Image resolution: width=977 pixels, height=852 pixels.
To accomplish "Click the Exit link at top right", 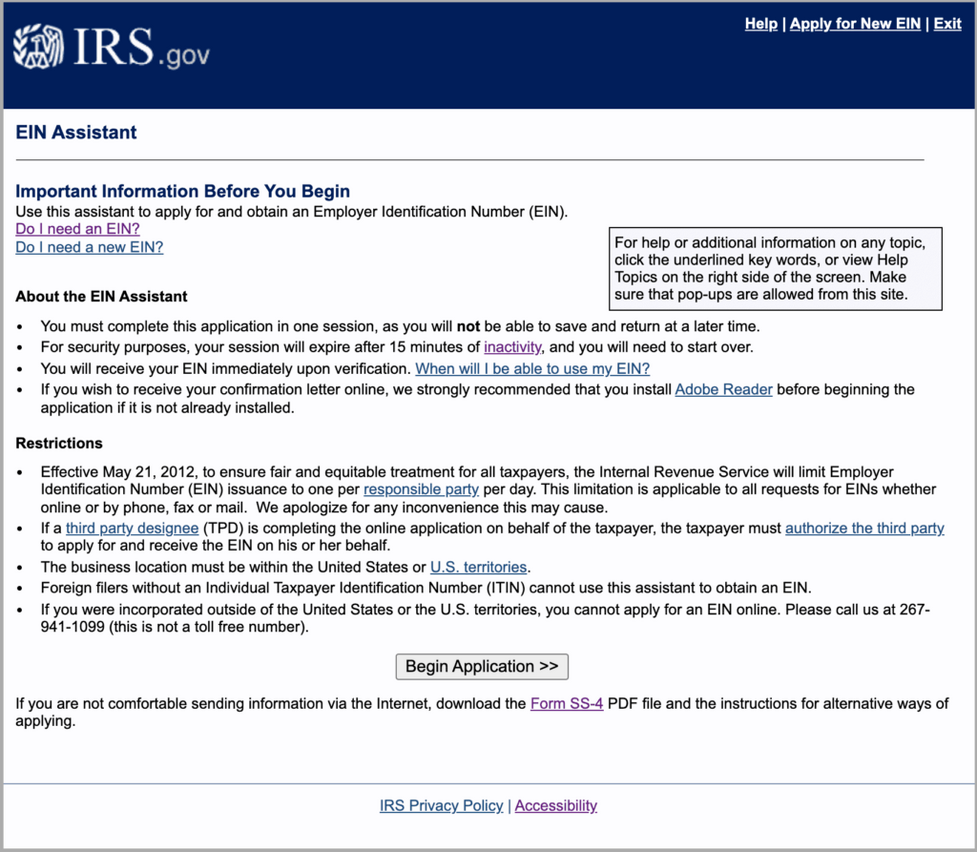I will (x=947, y=24).
